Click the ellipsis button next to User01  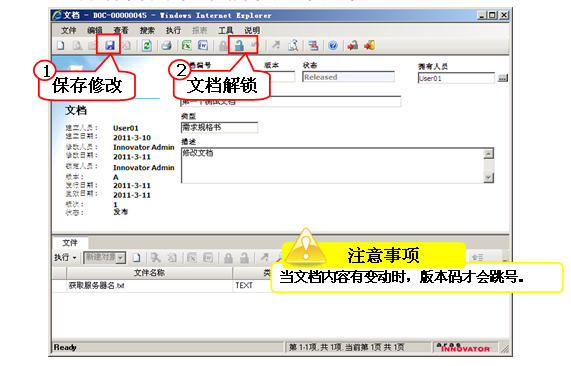tap(503, 78)
